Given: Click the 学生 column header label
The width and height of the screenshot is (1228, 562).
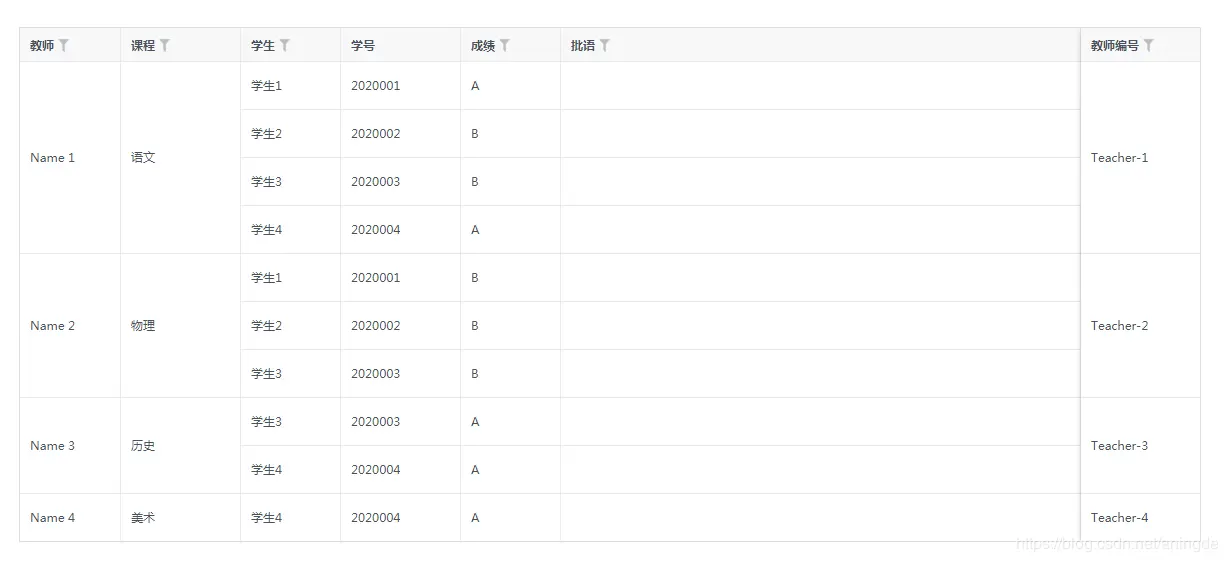Looking at the screenshot, I should (263, 46).
